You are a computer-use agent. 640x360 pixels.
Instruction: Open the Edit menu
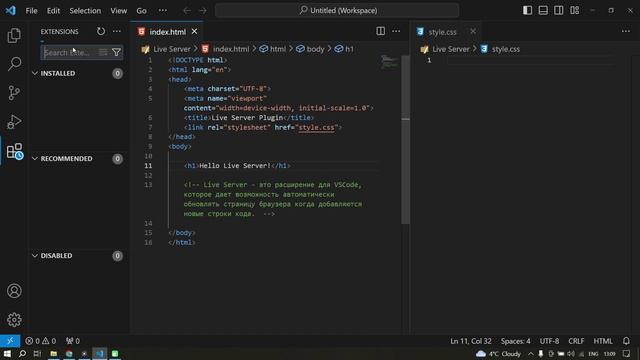coord(53,11)
